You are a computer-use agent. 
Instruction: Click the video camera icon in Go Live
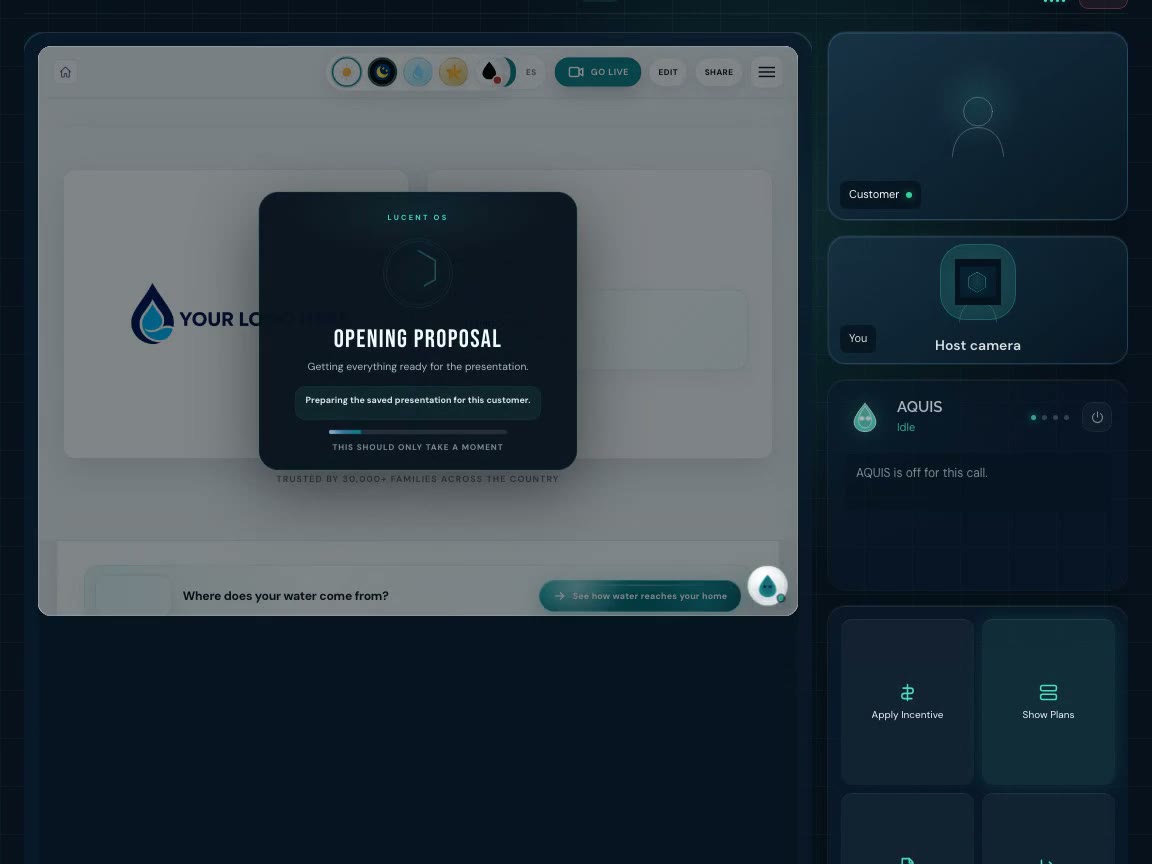coord(576,72)
